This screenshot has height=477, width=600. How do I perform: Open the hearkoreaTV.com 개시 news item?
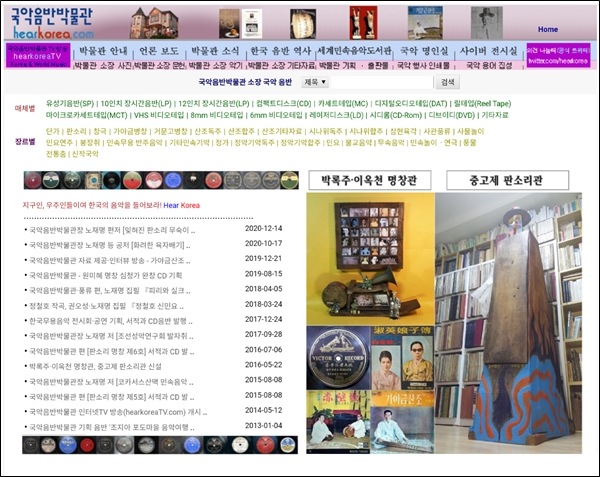(x=118, y=412)
